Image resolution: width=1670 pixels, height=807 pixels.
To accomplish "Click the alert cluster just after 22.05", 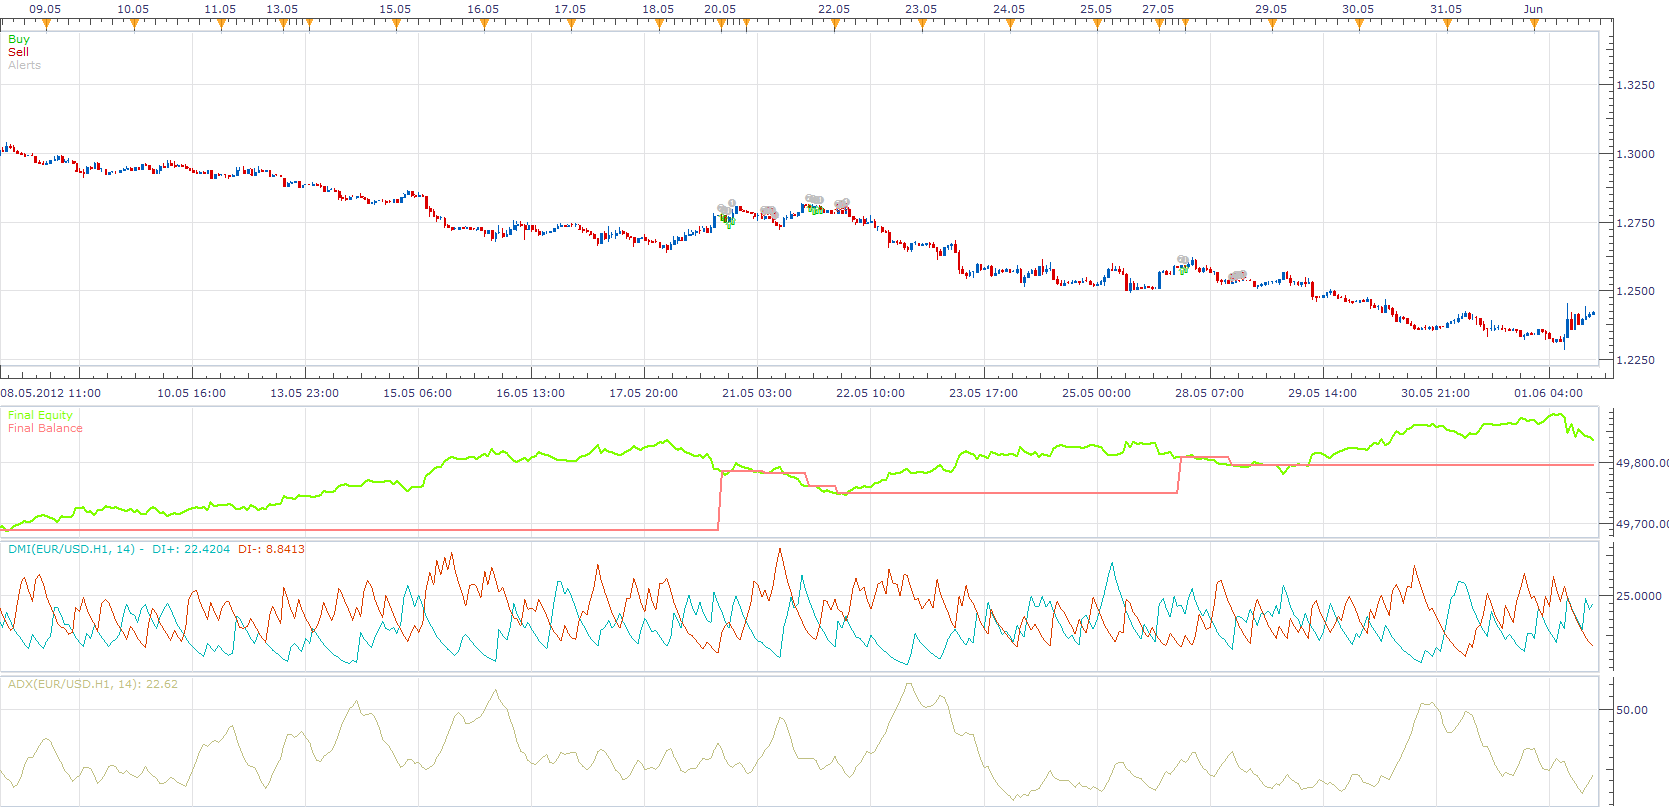I will [x=842, y=204].
